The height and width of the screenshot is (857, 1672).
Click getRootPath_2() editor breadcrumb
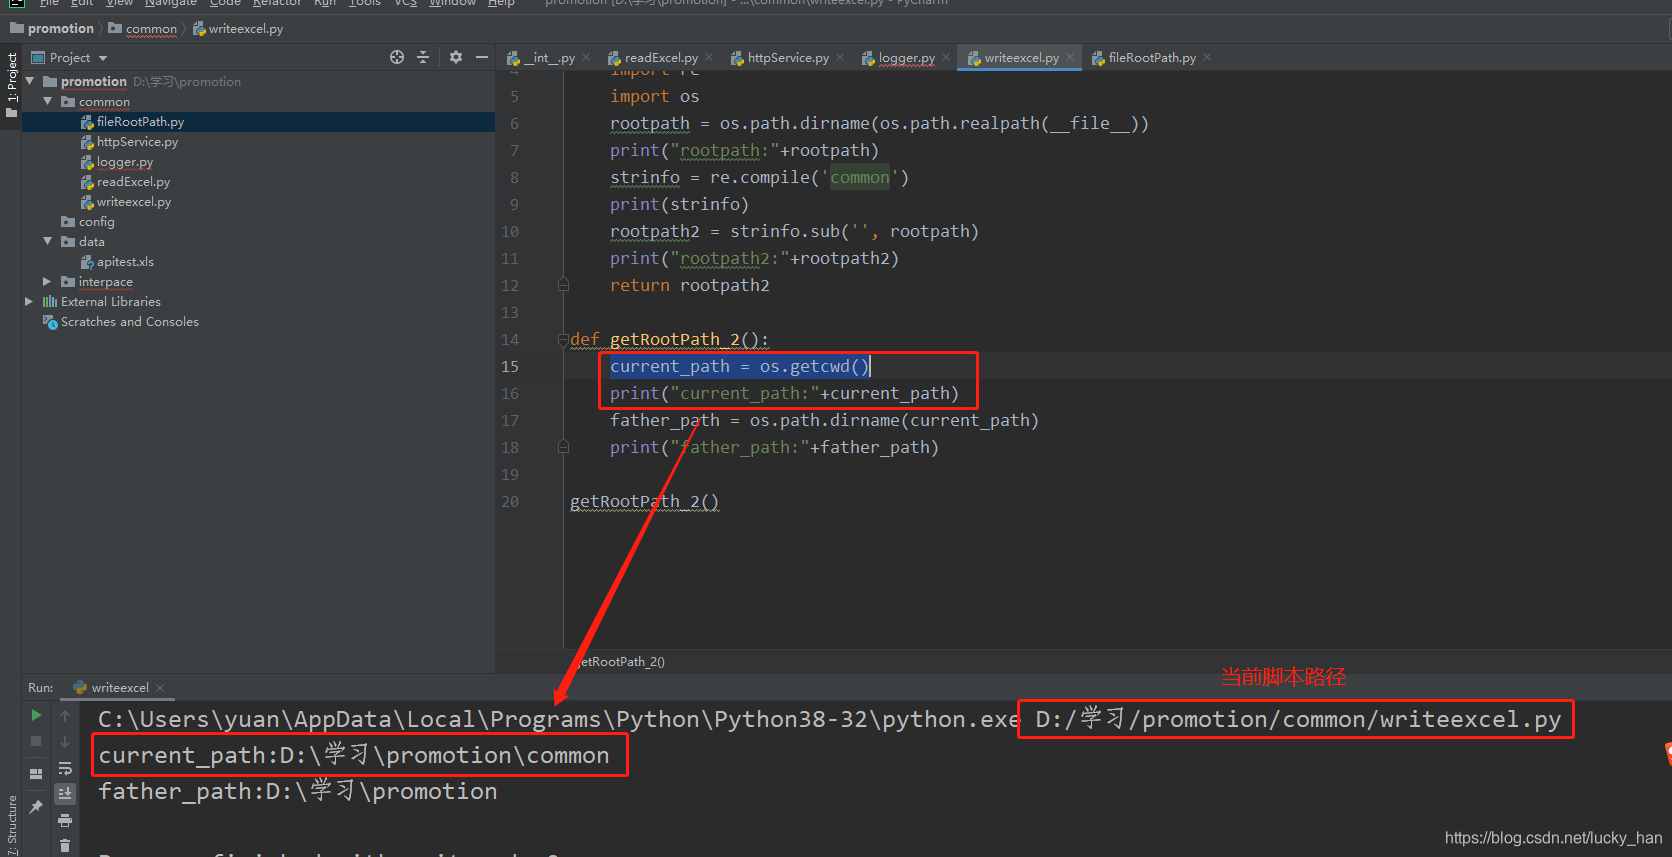coord(618,662)
